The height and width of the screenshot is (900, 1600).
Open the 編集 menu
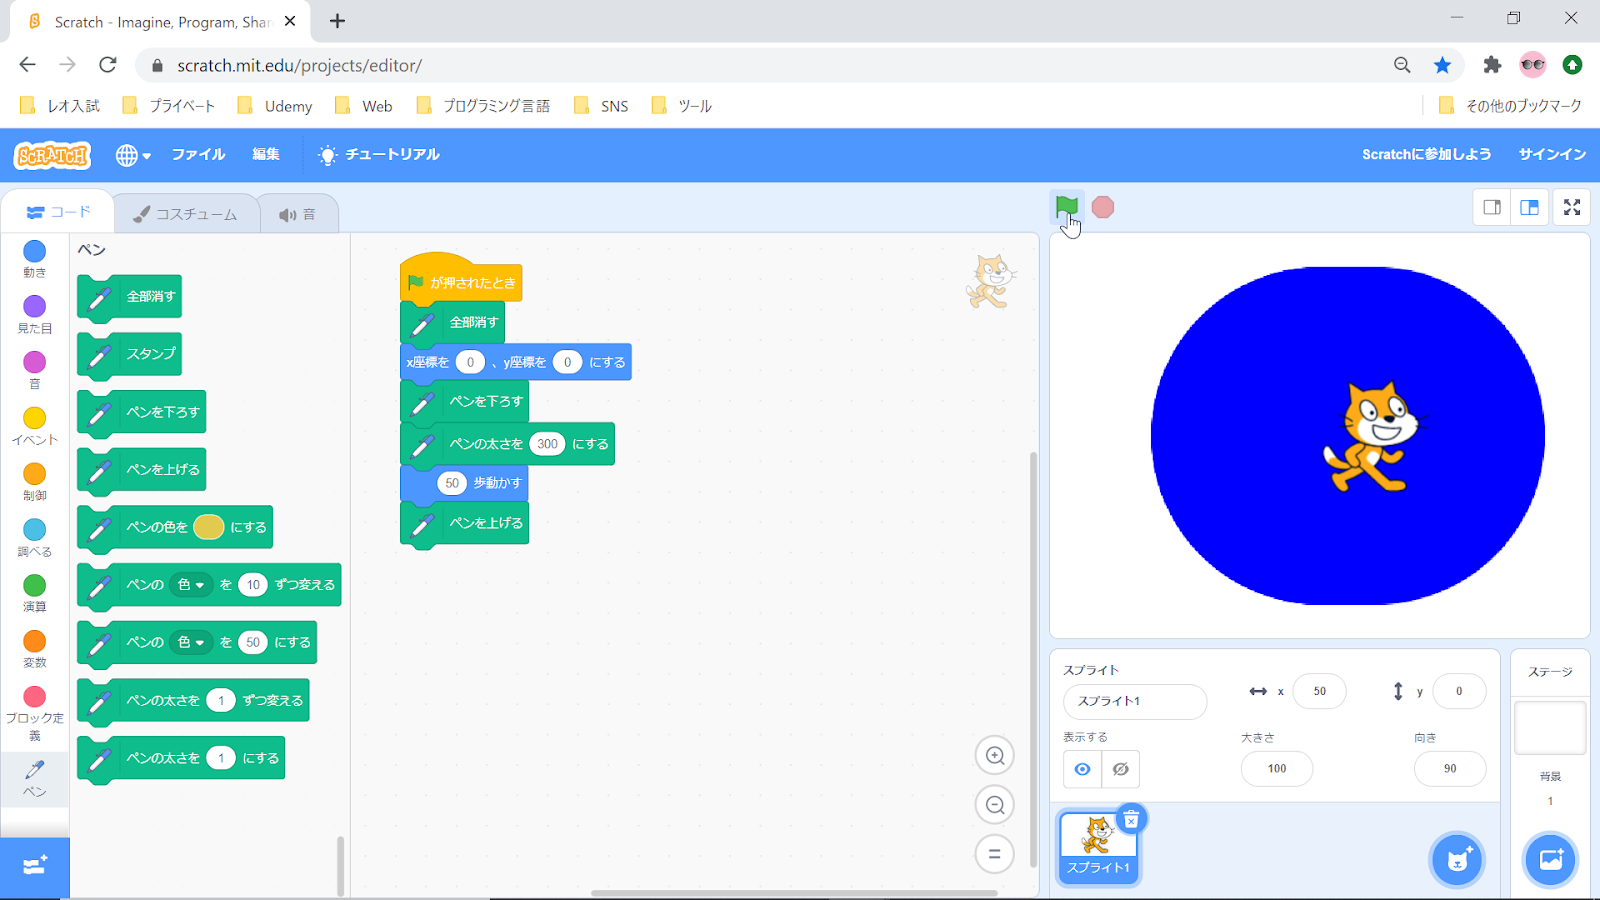coord(266,155)
